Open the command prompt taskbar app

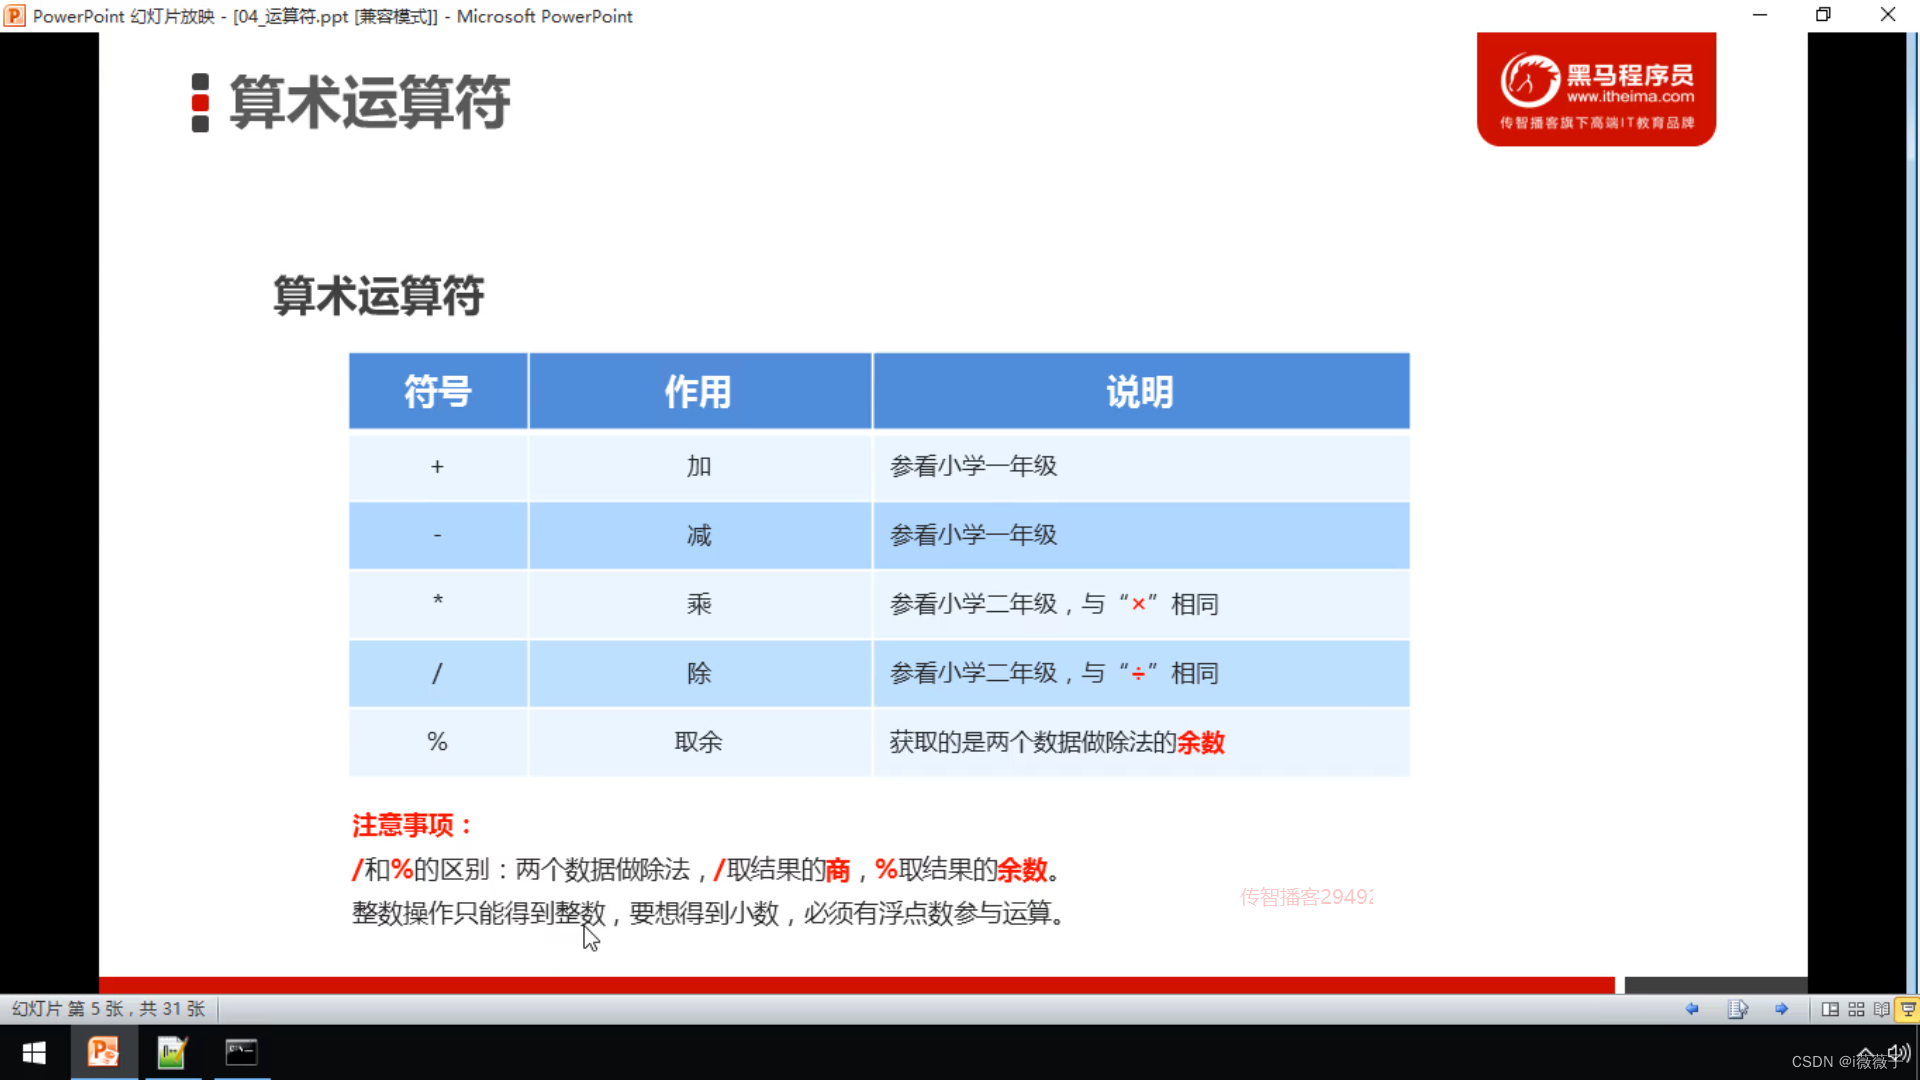tap(241, 1052)
